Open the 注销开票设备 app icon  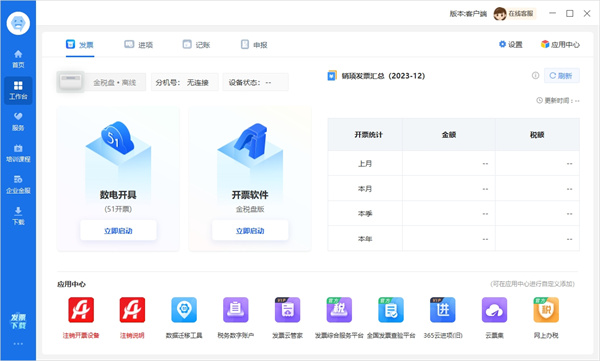point(81,310)
